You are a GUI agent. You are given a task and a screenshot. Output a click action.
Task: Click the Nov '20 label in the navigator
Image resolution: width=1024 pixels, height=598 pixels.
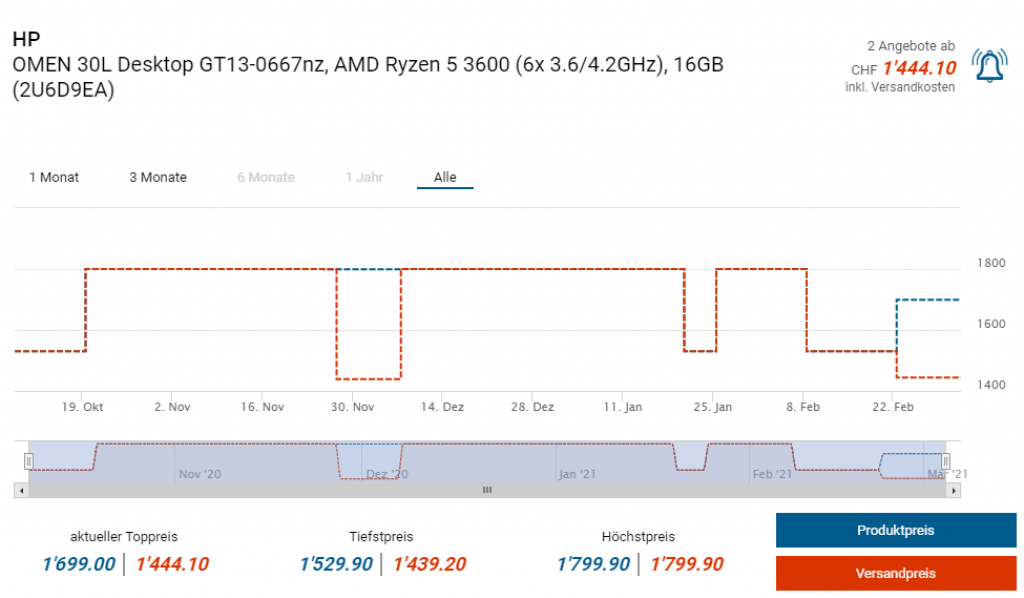[x=199, y=474]
